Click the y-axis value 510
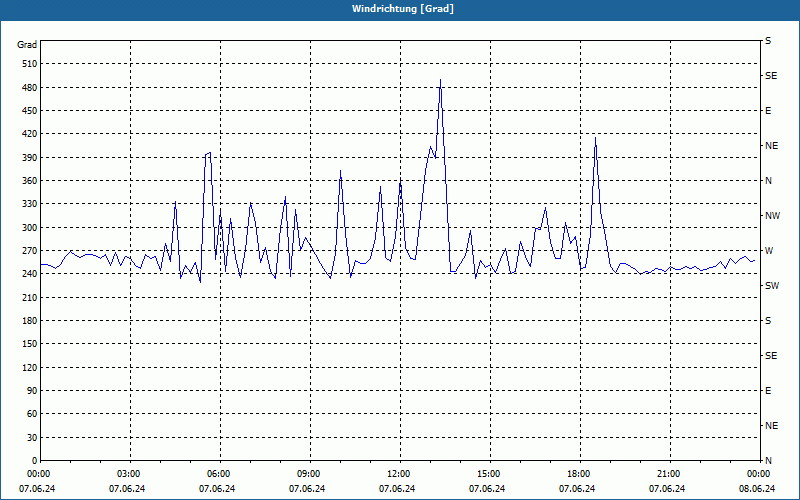 point(30,64)
